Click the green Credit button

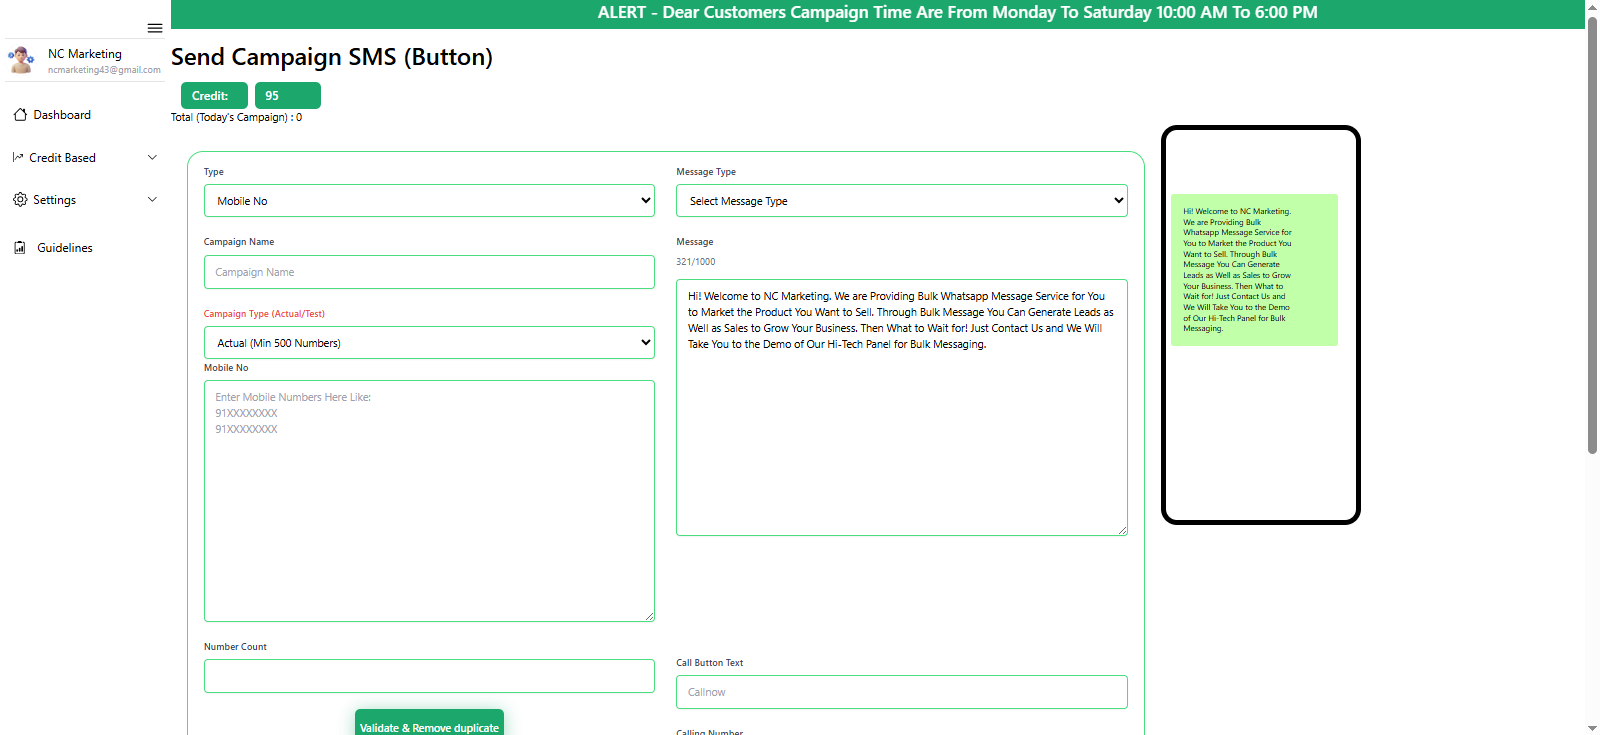pyautogui.click(x=214, y=96)
